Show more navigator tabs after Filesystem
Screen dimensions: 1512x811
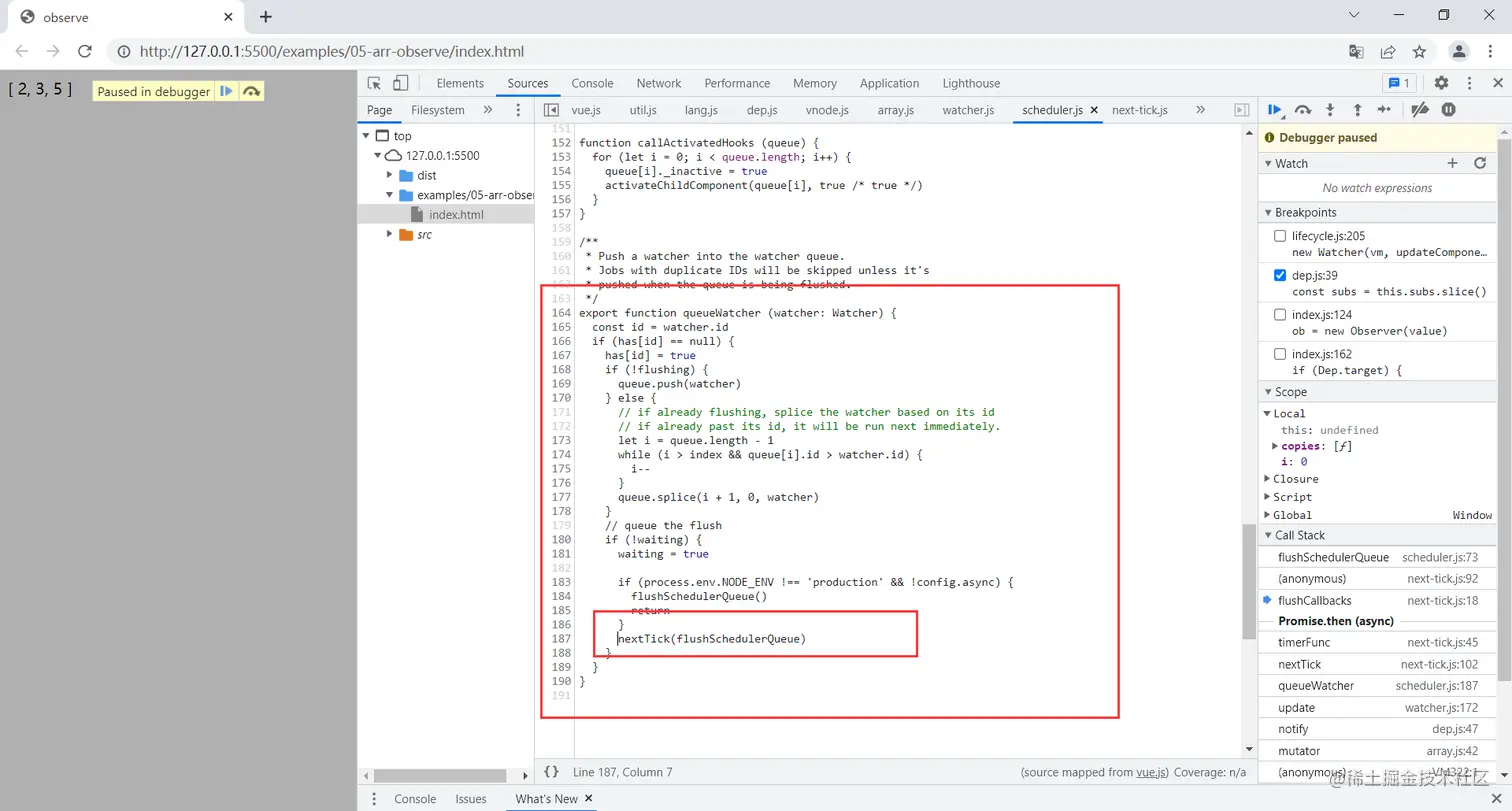click(488, 110)
